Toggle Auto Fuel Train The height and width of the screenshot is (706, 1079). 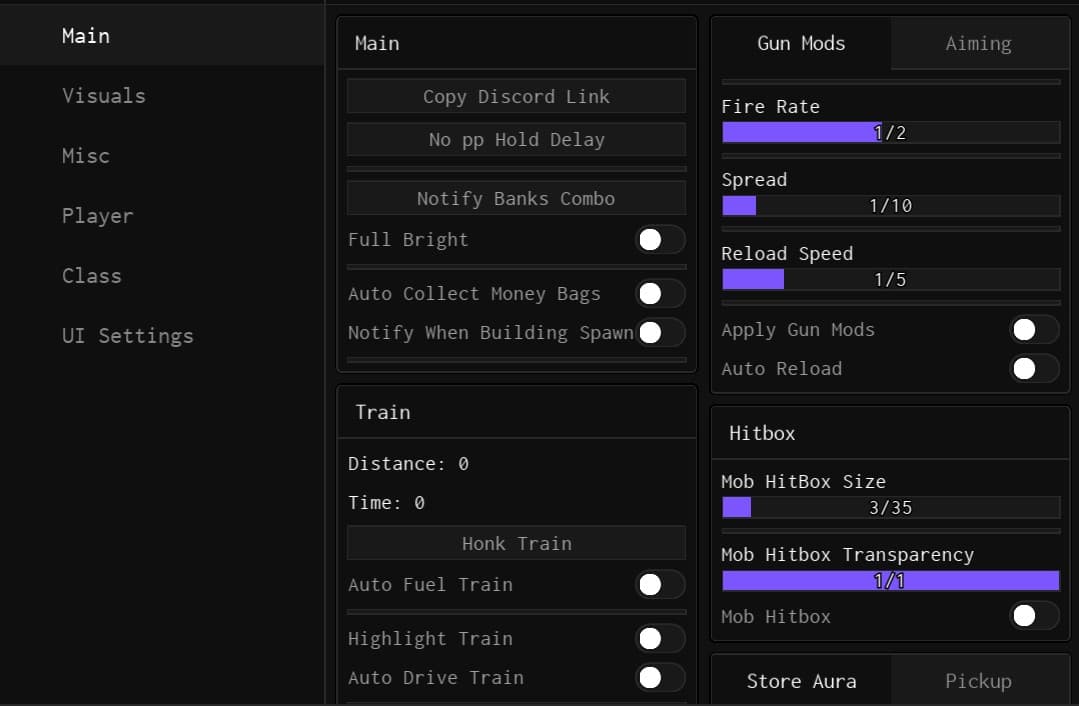pyautogui.click(x=660, y=584)
